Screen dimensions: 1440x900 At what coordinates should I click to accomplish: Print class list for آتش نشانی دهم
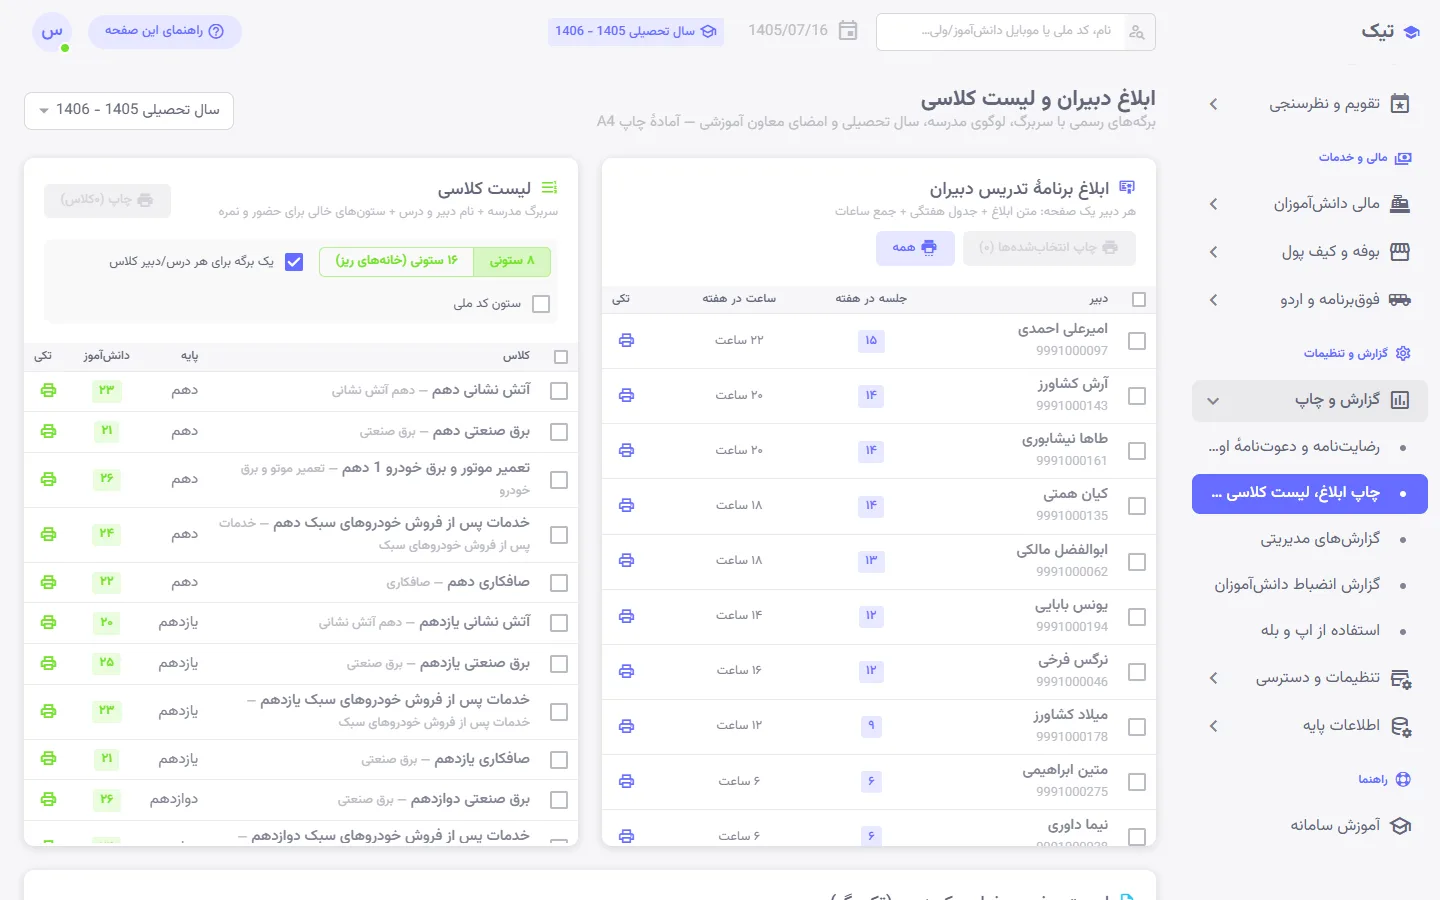48,390
